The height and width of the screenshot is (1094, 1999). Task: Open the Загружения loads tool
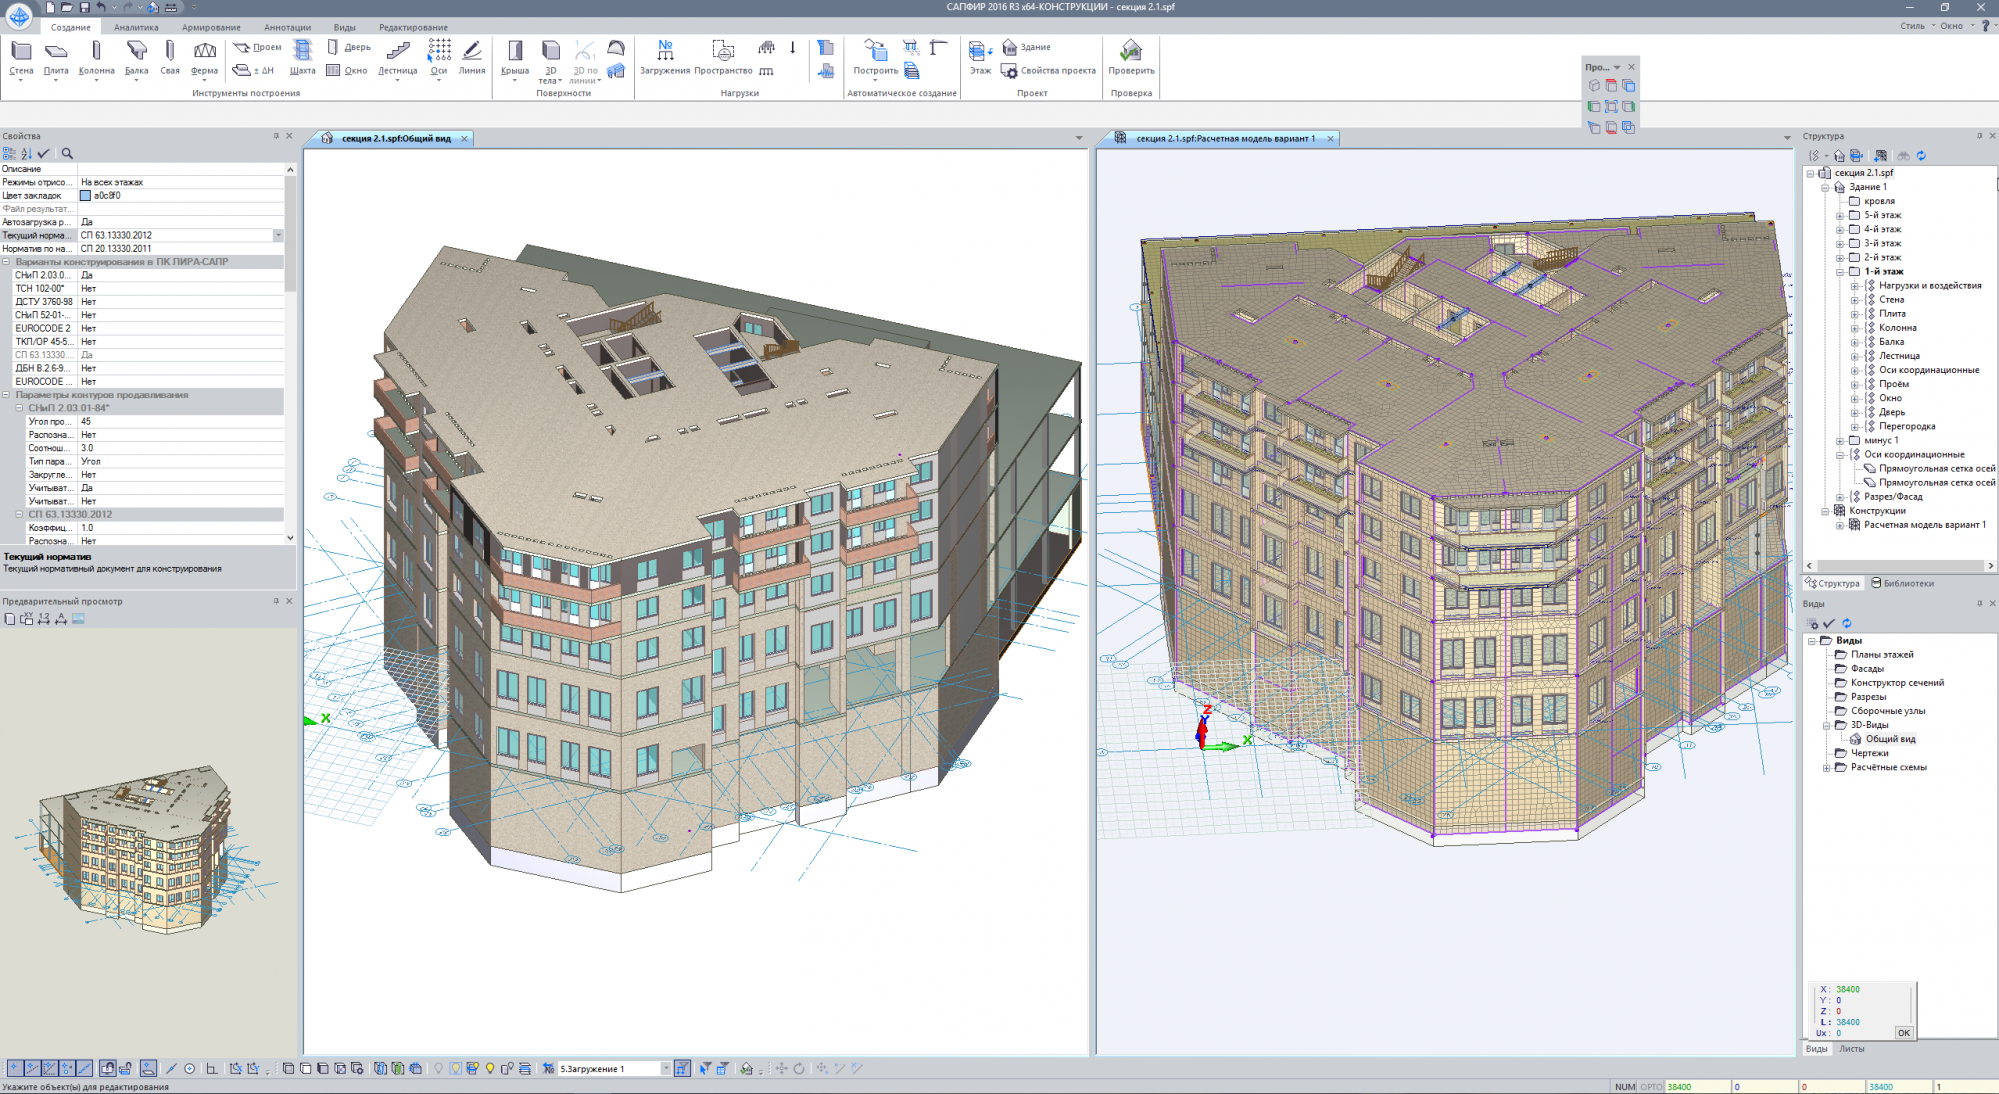click(665, 57)
